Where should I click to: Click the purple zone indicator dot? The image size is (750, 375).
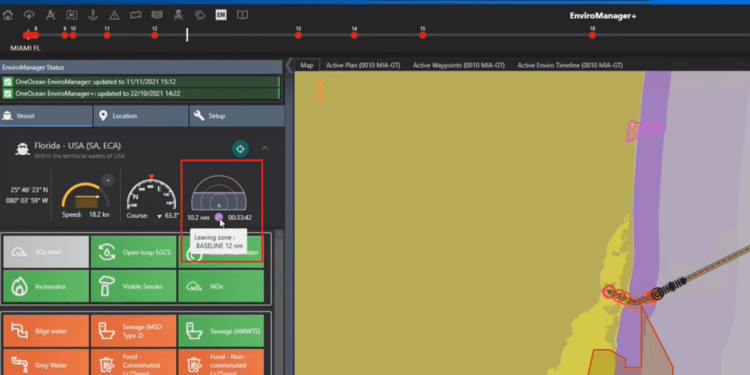click(219, 217)
